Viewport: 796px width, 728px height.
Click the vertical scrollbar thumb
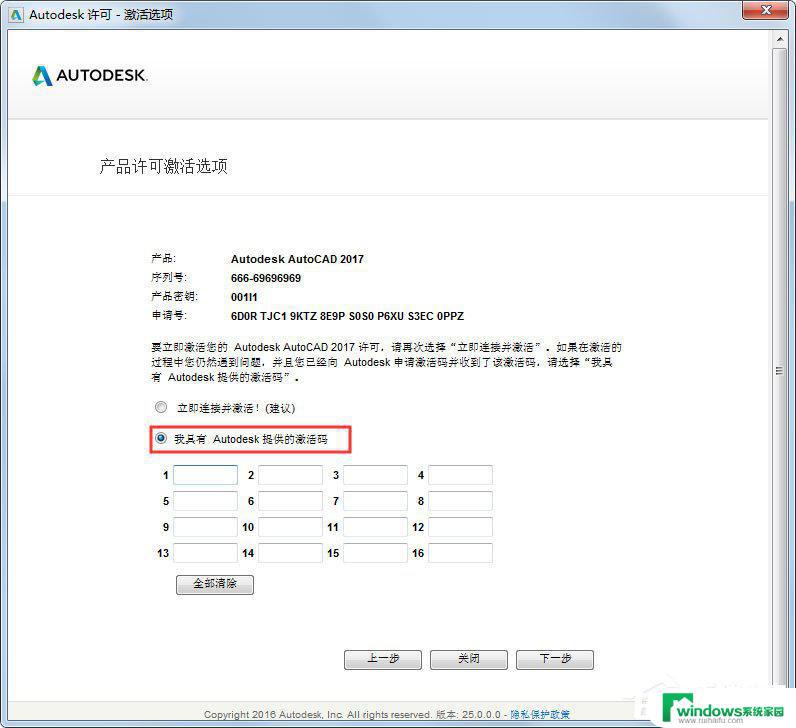point(780,371)
